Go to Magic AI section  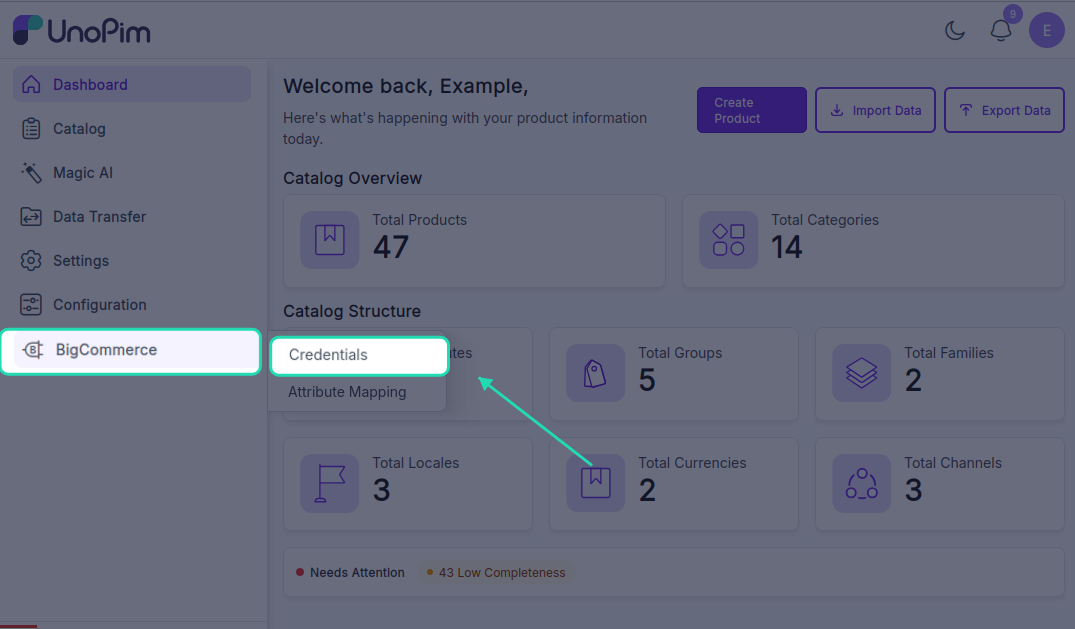tap(132, 172)
